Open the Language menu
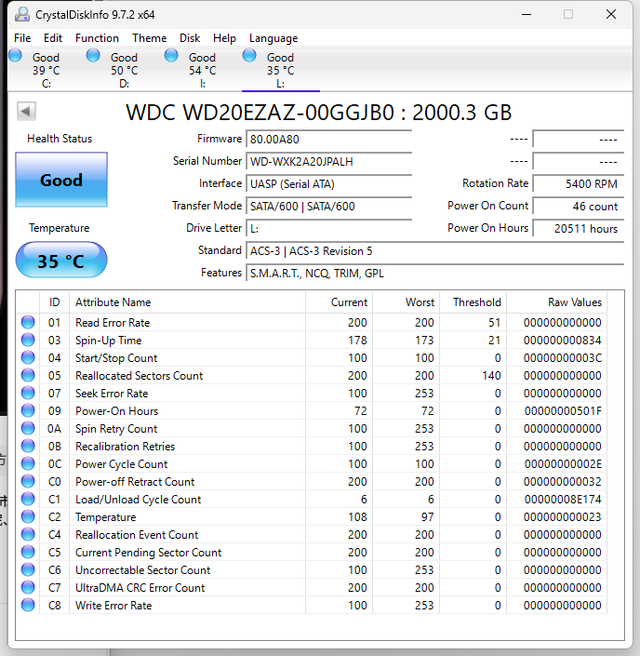 tap(274, 38)
